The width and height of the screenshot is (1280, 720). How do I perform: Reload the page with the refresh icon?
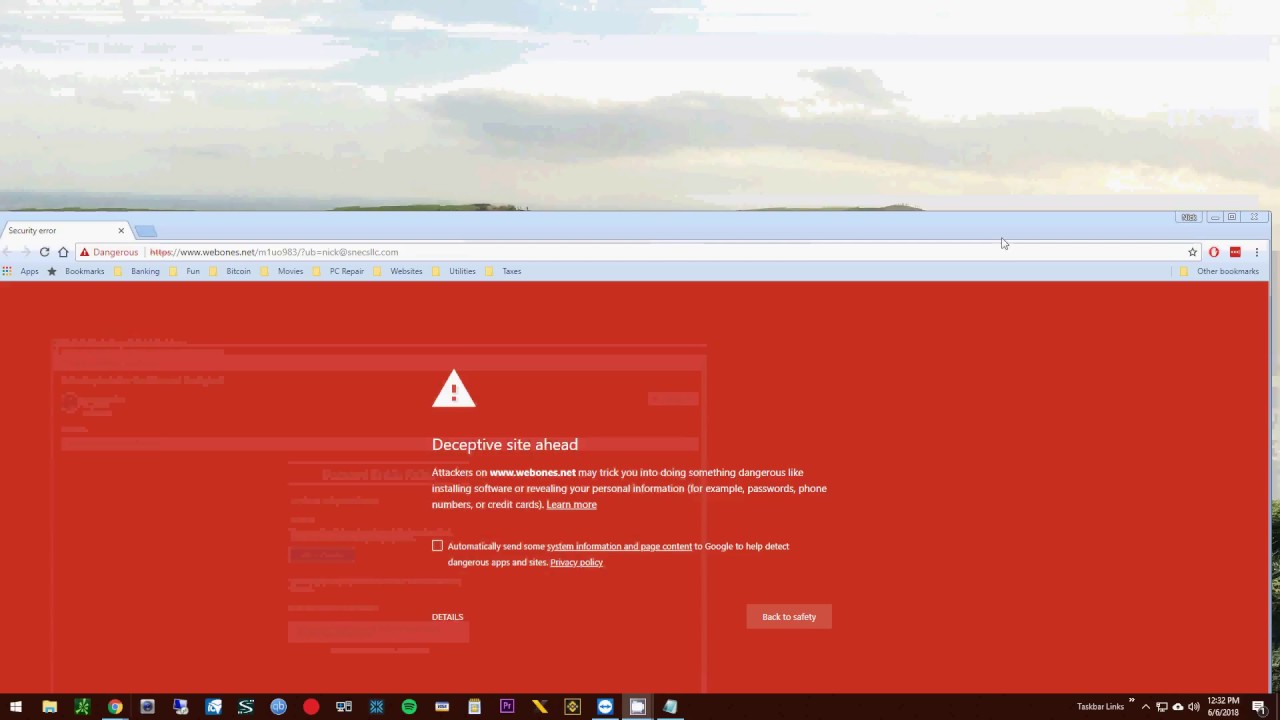point(44,252)
